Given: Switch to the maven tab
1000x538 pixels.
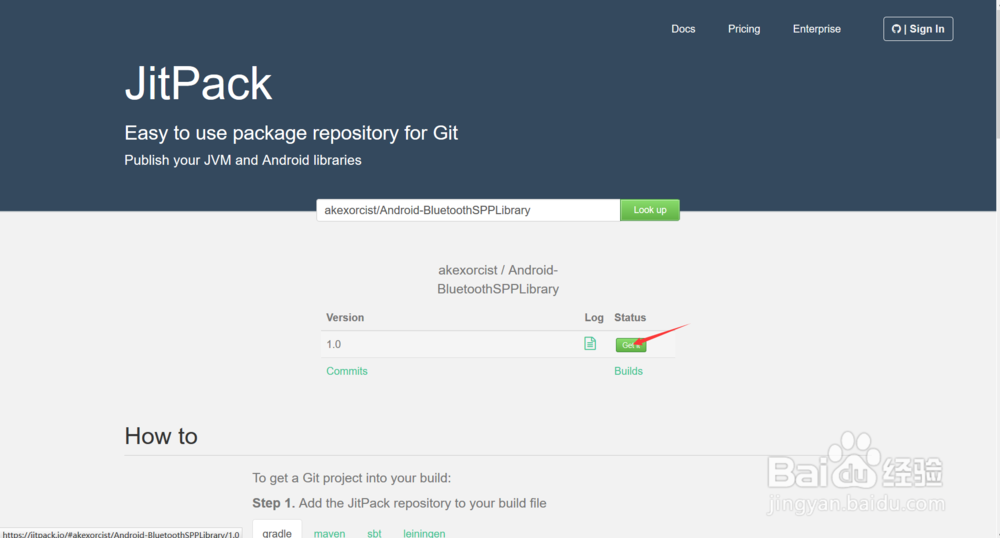Looking at the screenshot, I should click(329, 533).
